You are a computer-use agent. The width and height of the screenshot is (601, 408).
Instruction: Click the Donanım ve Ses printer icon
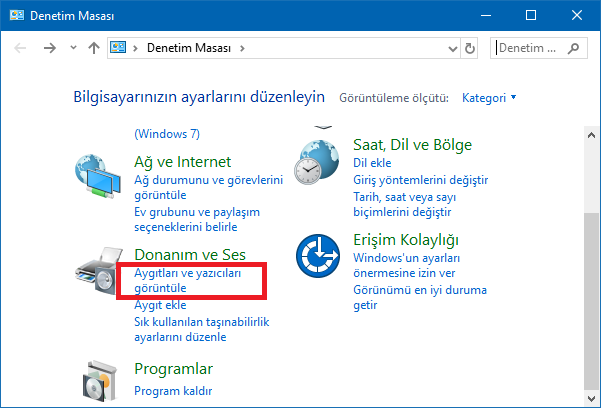point(99,271)
